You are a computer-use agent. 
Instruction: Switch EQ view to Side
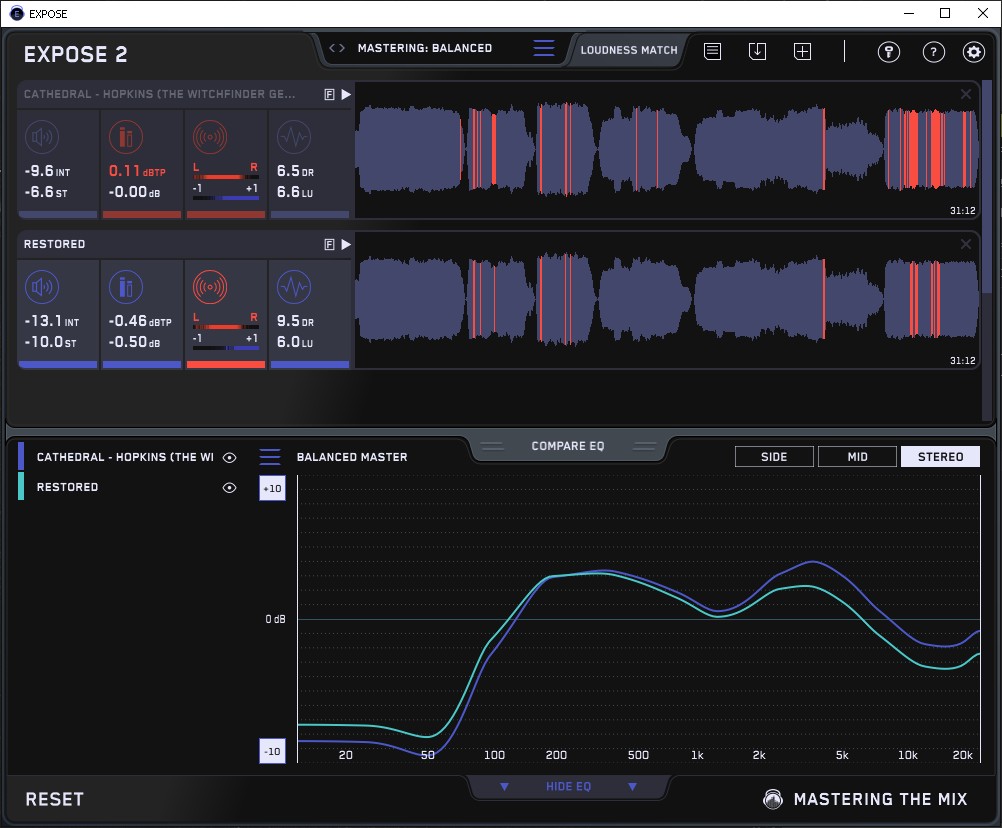(x=774, y=457)
